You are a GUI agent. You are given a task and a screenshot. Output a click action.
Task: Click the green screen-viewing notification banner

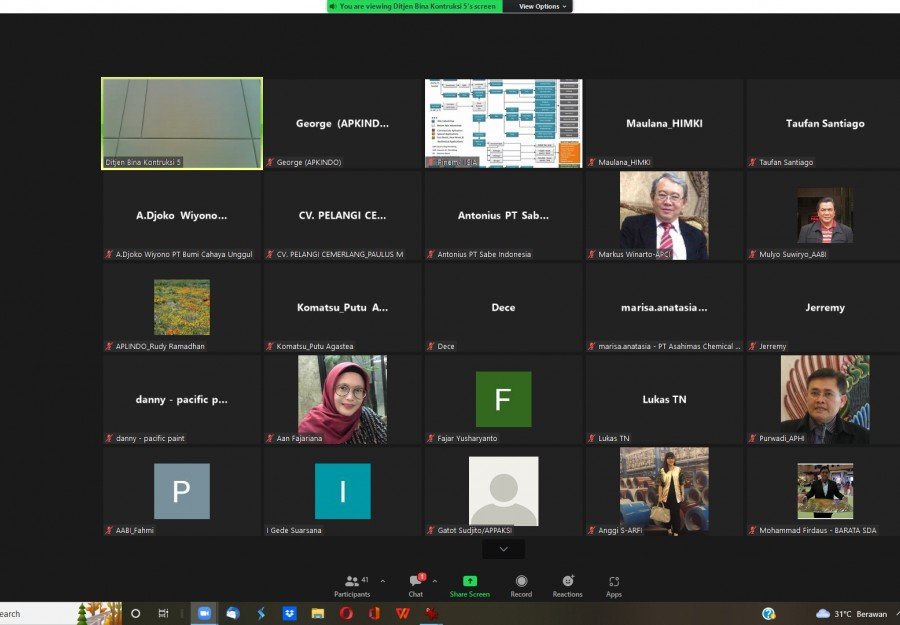coord(415,6)
